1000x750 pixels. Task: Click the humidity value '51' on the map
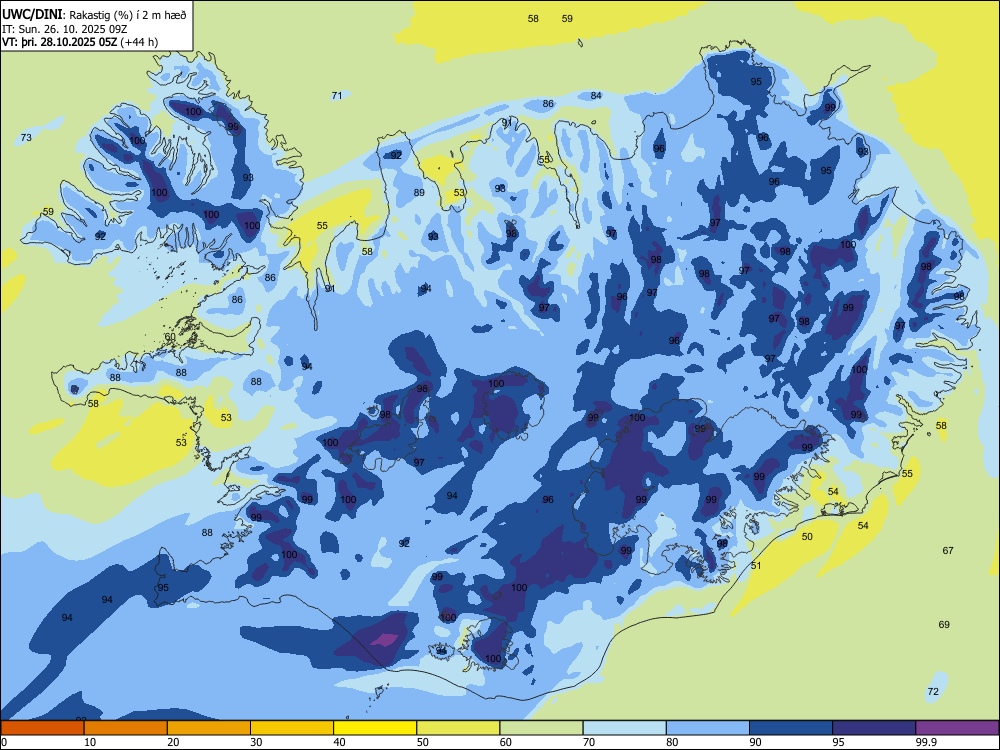click(756, 566)
